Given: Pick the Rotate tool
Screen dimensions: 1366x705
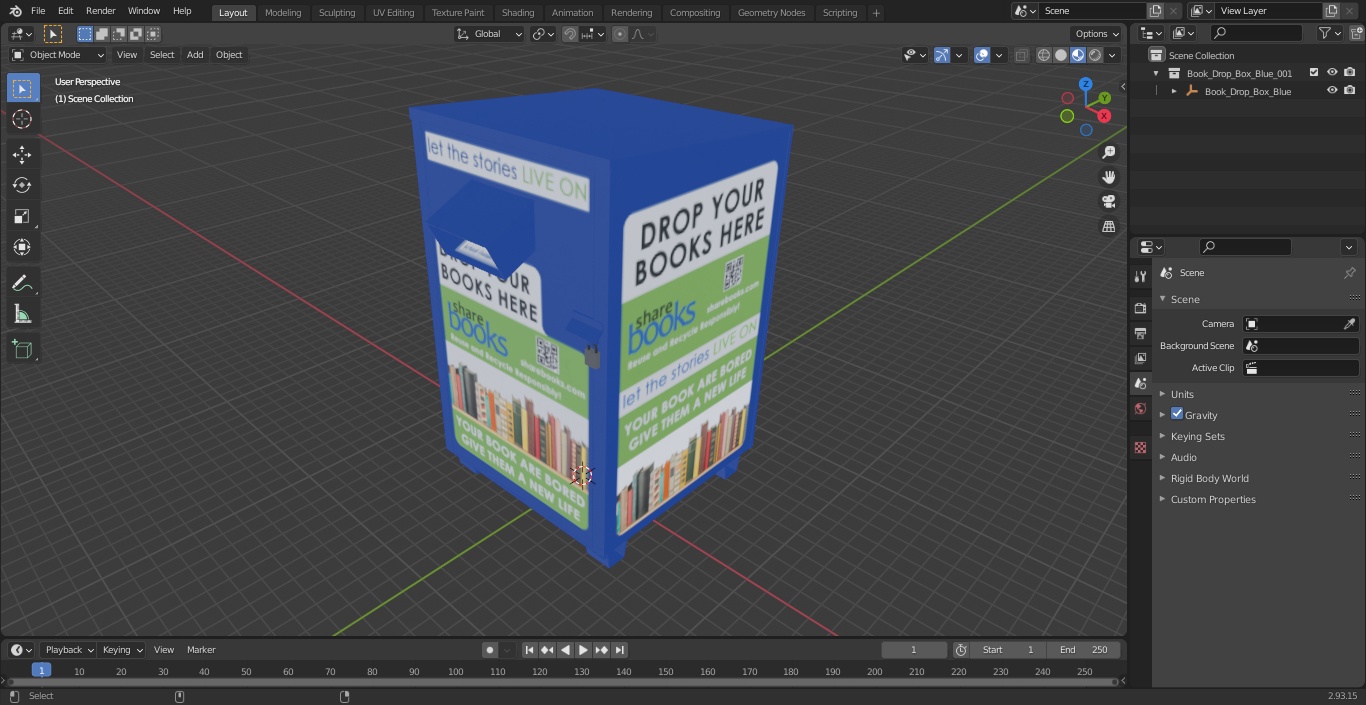Looking at the screenshot, I should point(22,185).
